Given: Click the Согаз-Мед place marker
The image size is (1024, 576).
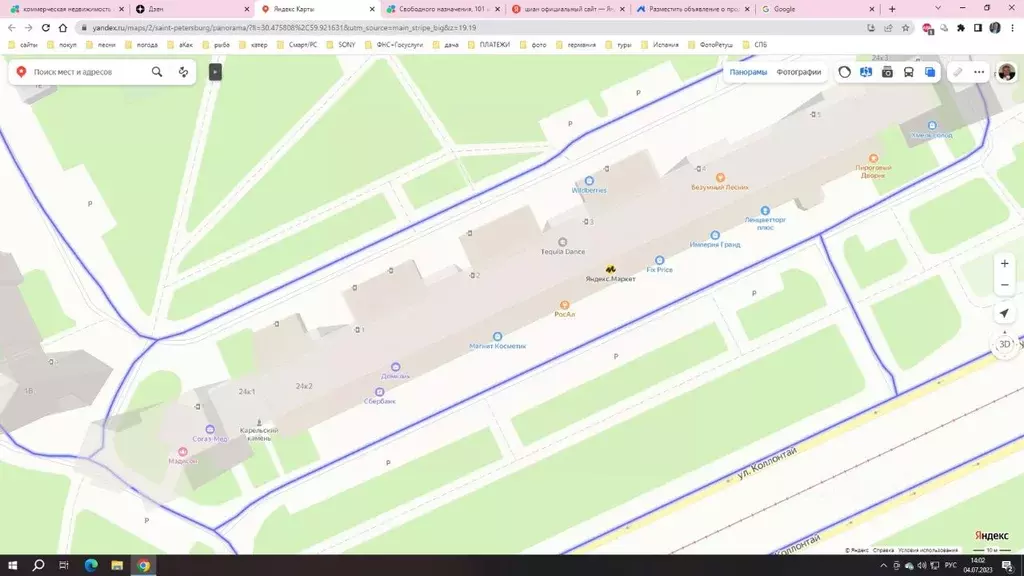Looking at the screenshot, I should point(210,430).
